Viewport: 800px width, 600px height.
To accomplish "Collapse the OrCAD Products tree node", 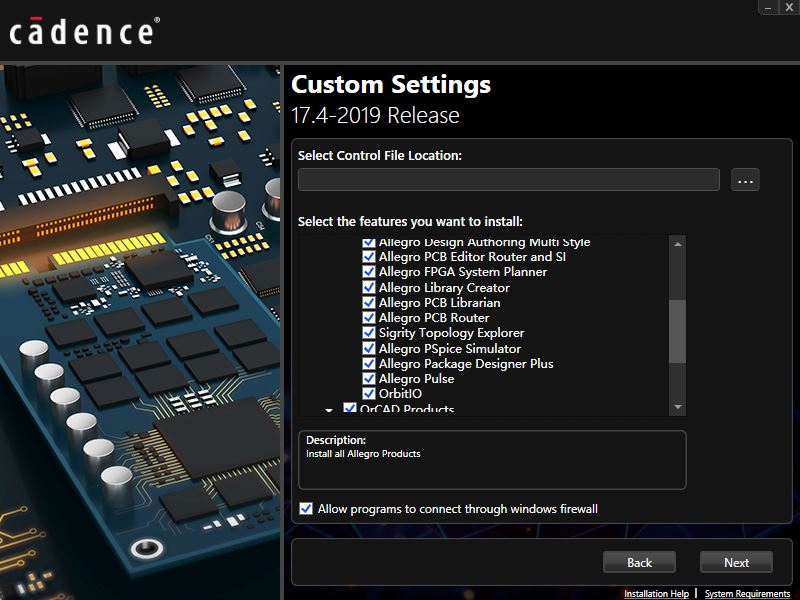I will coord(329,410).
